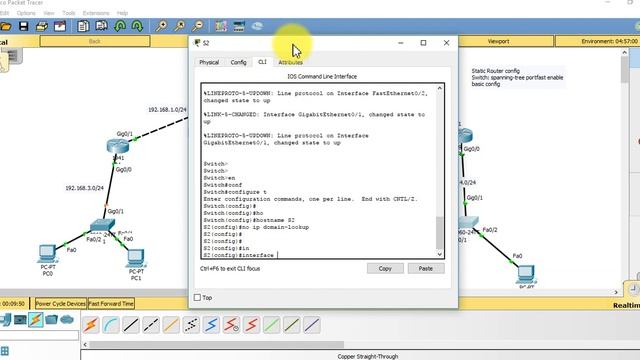Open the drawing palette icon

coord(221,27)
